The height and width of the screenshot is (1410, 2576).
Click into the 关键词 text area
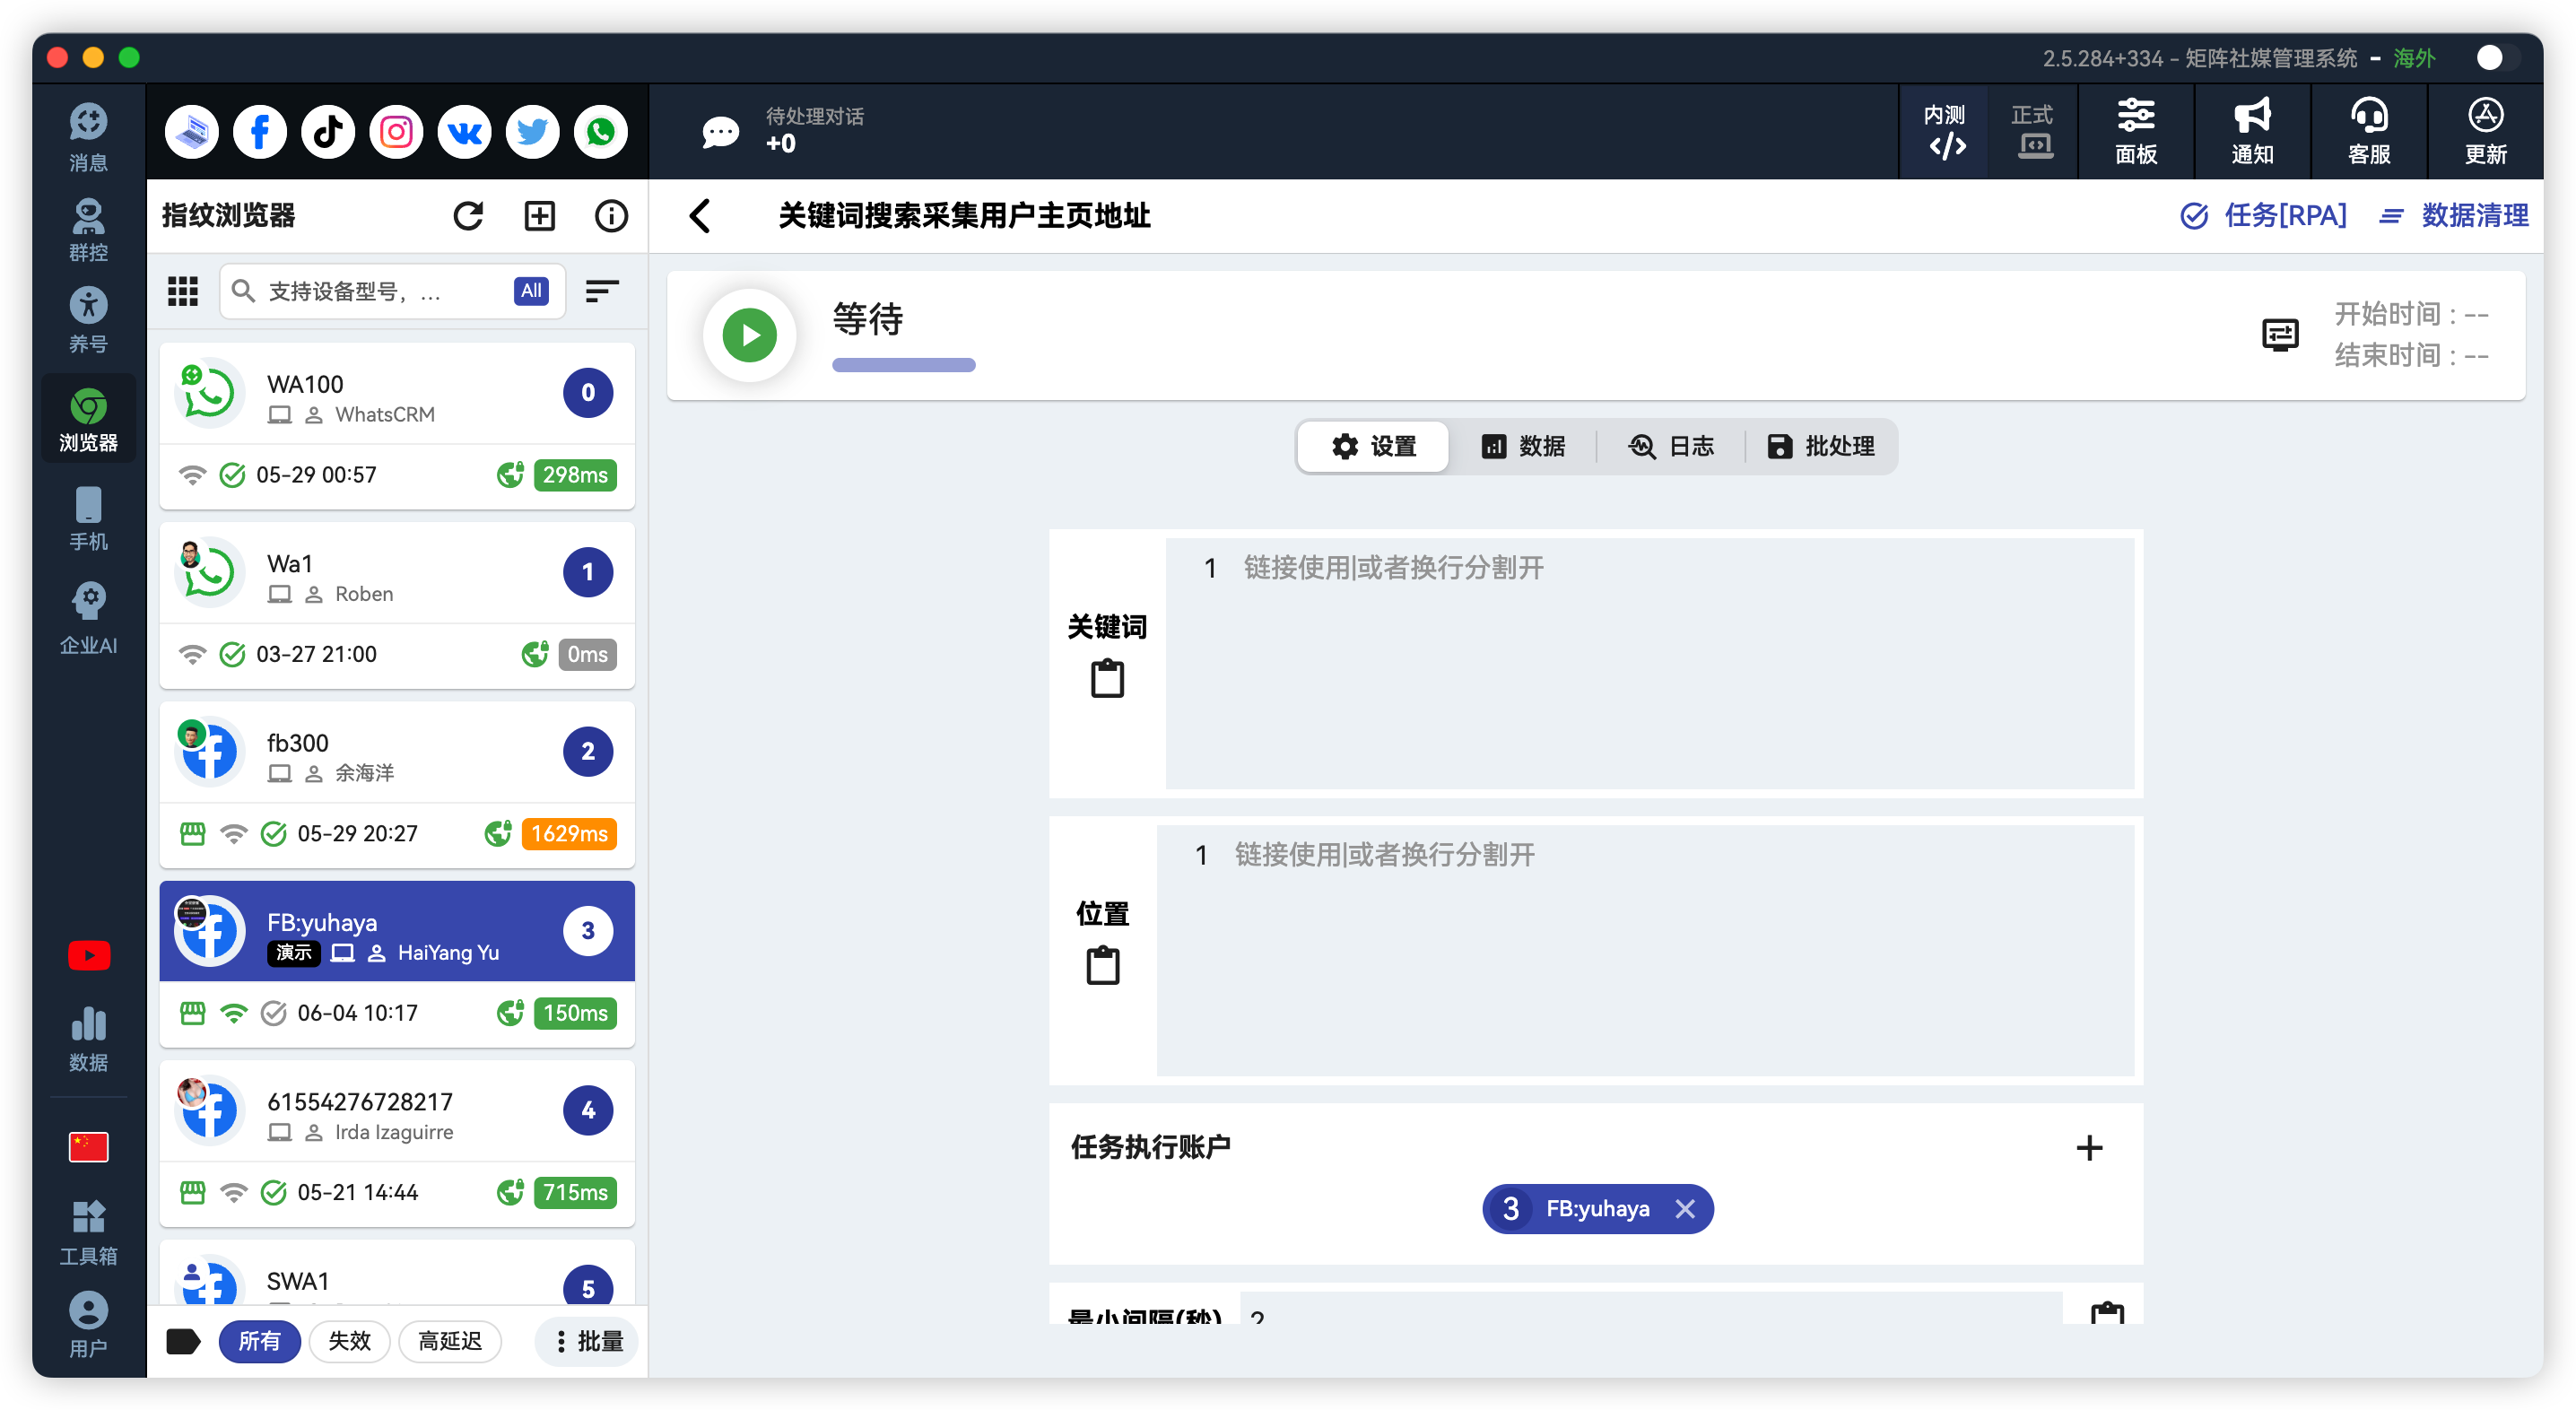point(1649,663)
